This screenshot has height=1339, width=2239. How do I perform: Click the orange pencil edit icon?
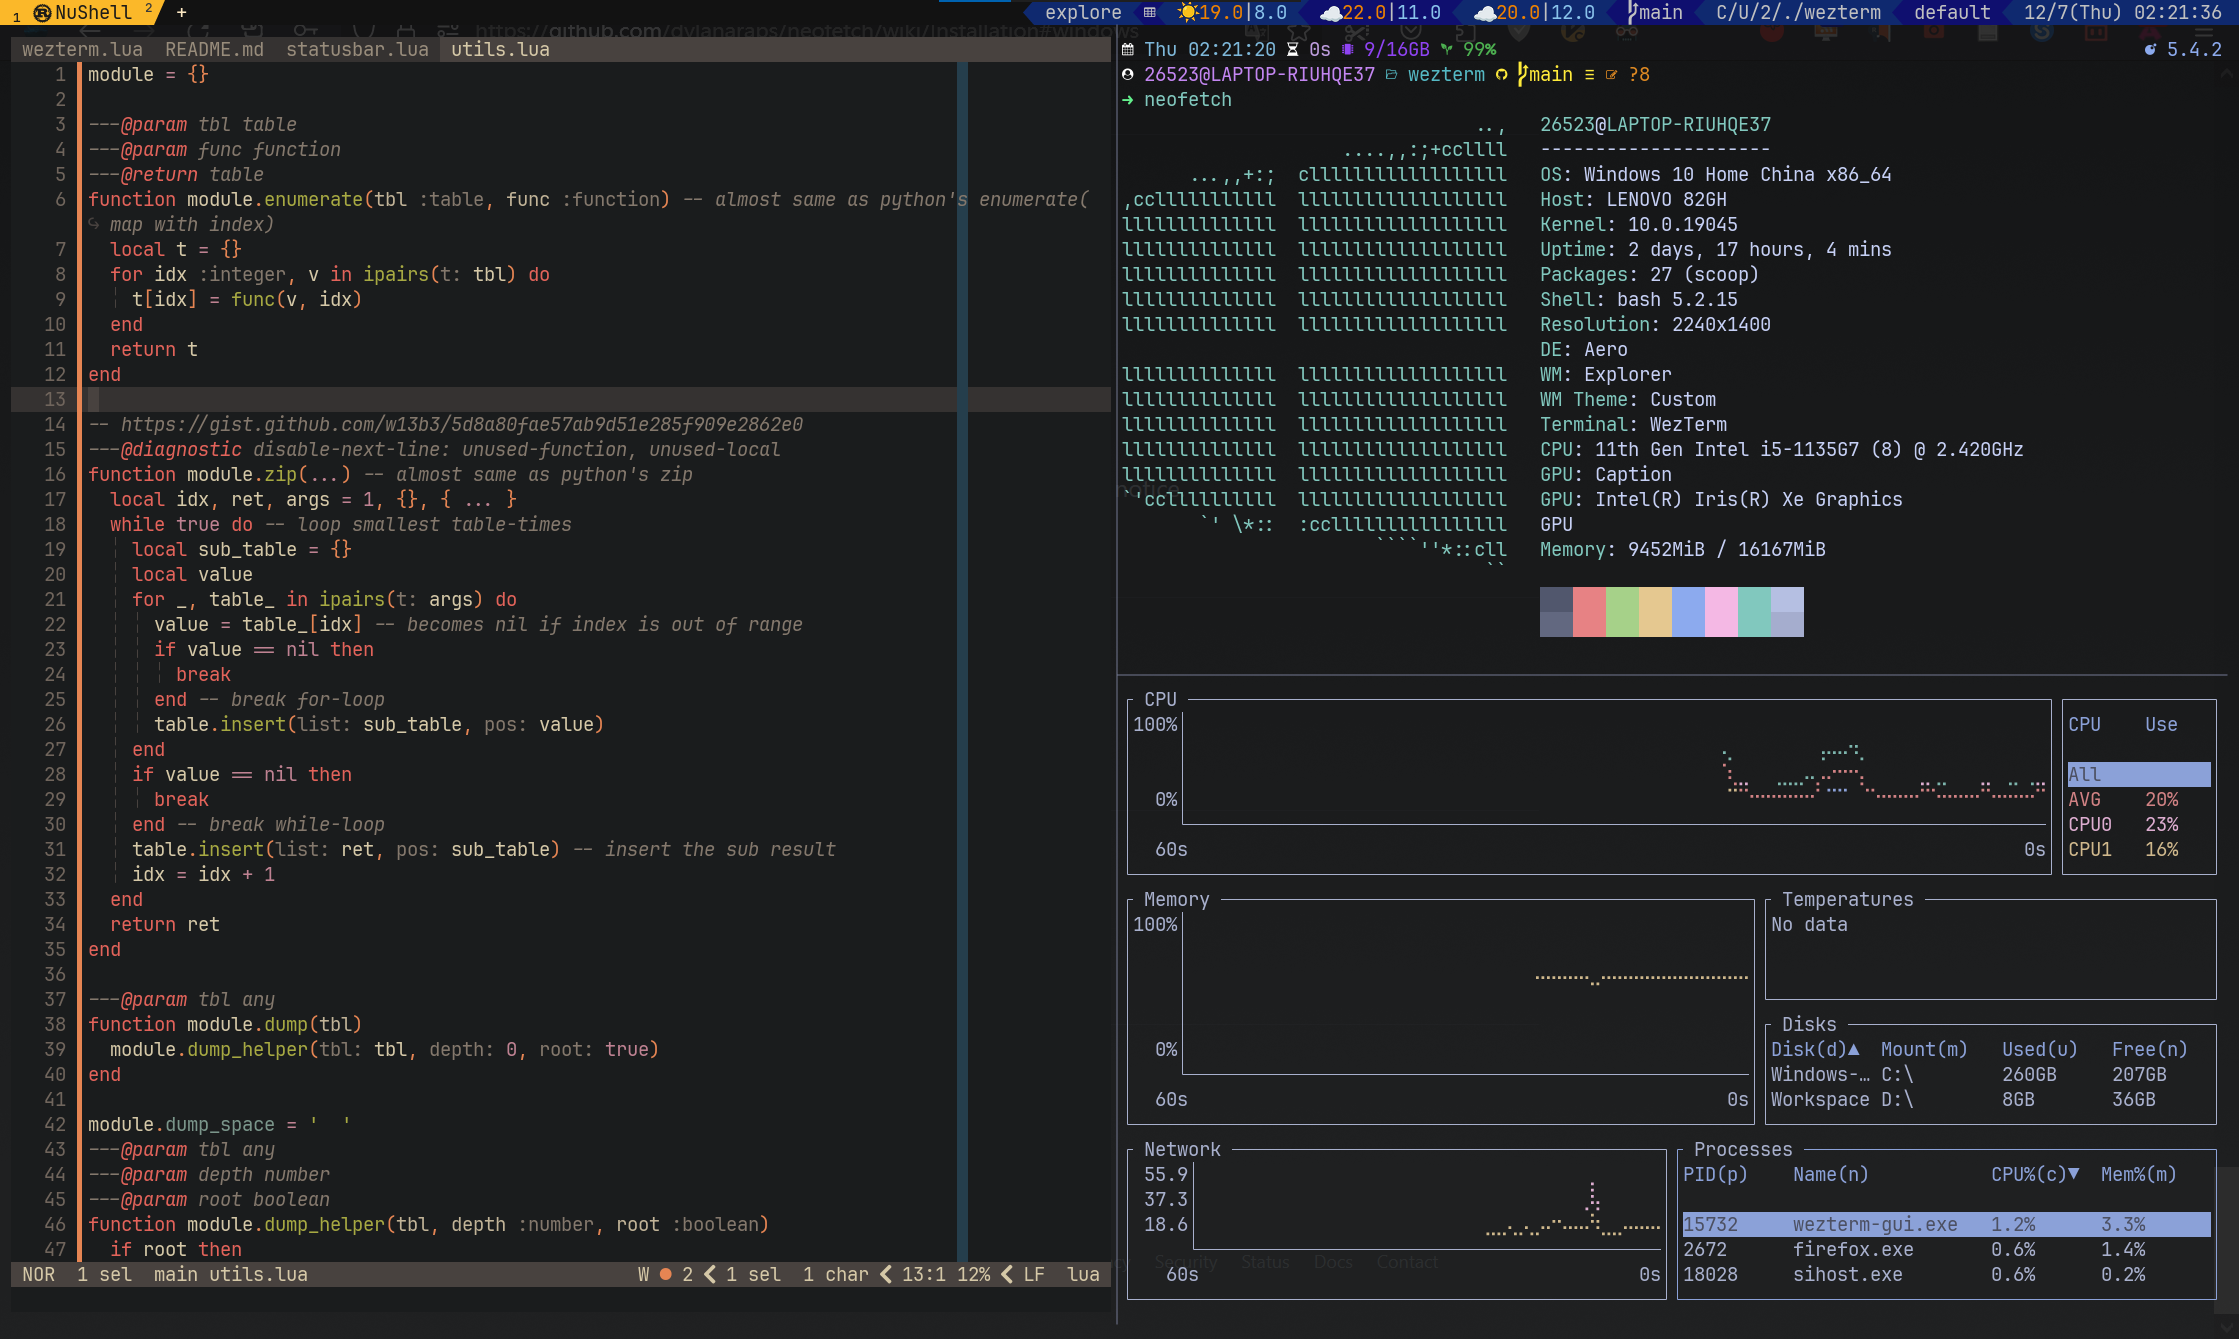coord(1611,75)
